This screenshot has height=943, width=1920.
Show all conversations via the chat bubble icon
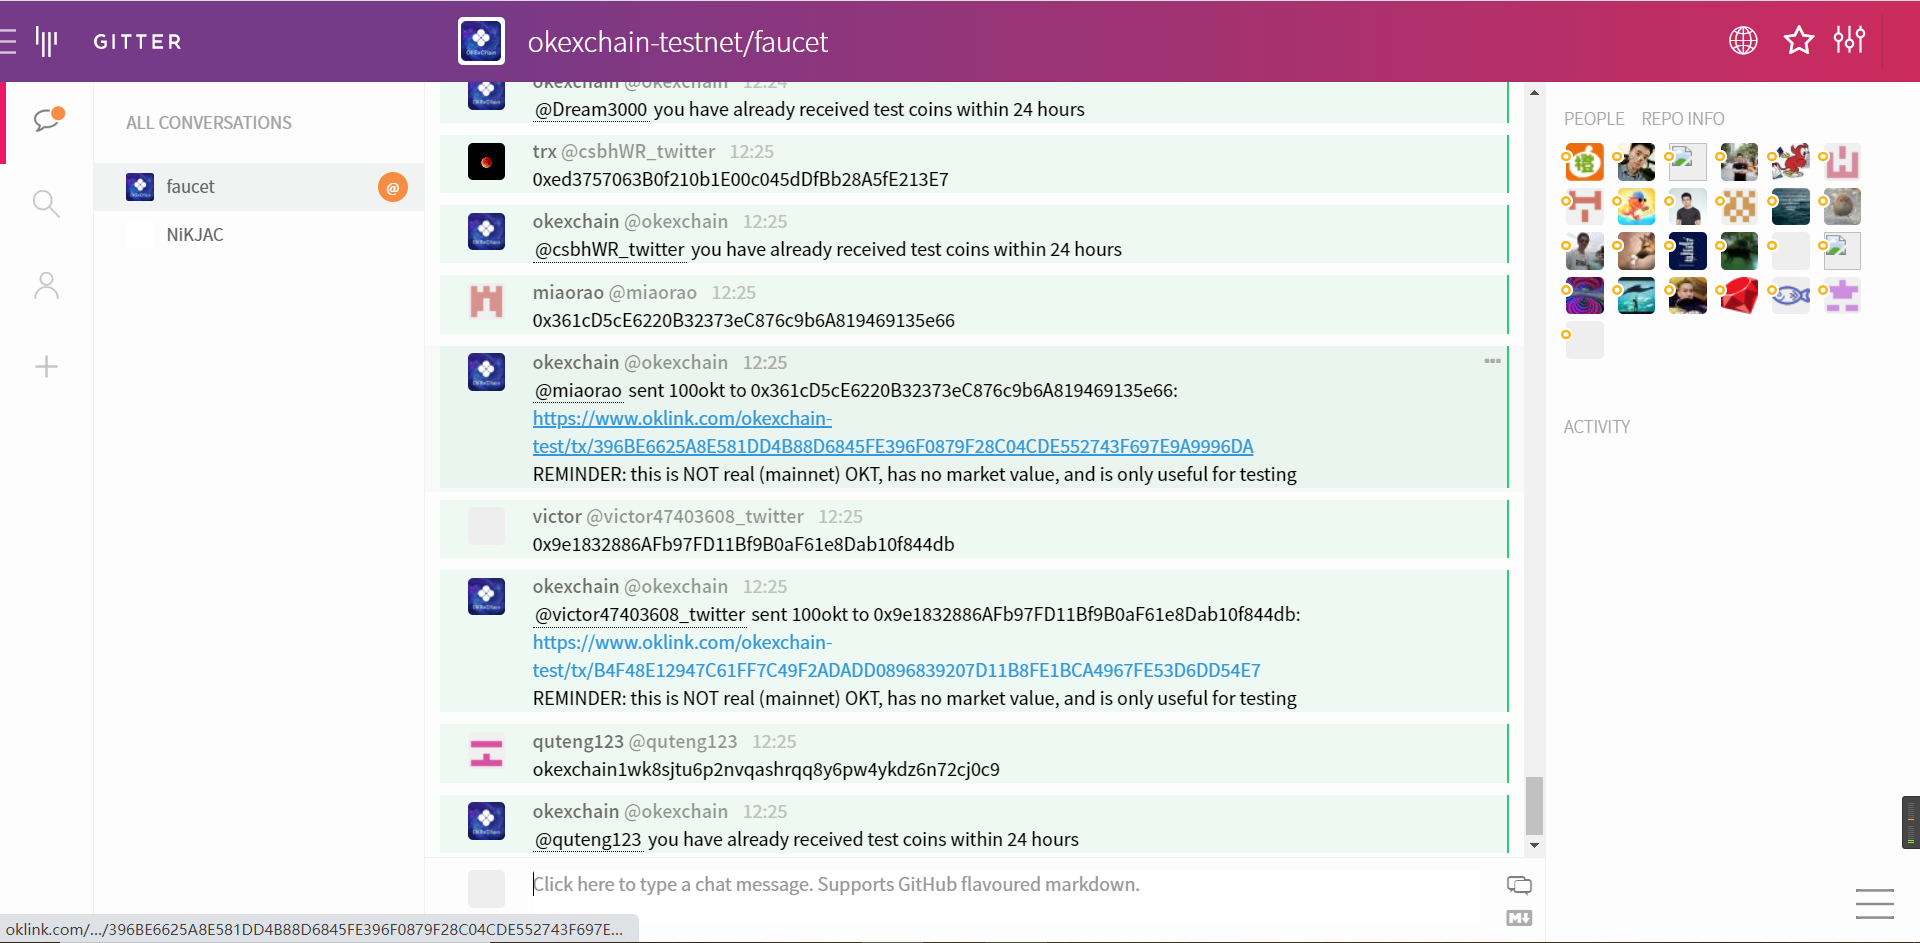pos(47,120)
